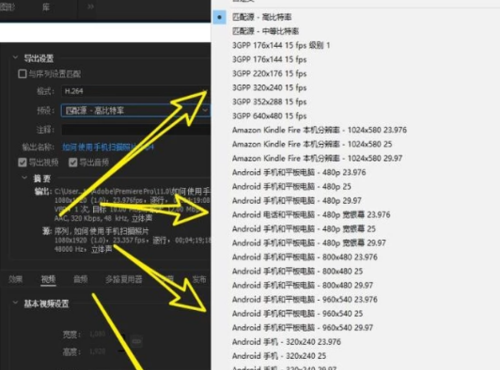This screenshot has height=370, width=500.
Task: Open the 格式 H.264 format dropdown
Action: (136, 91)
